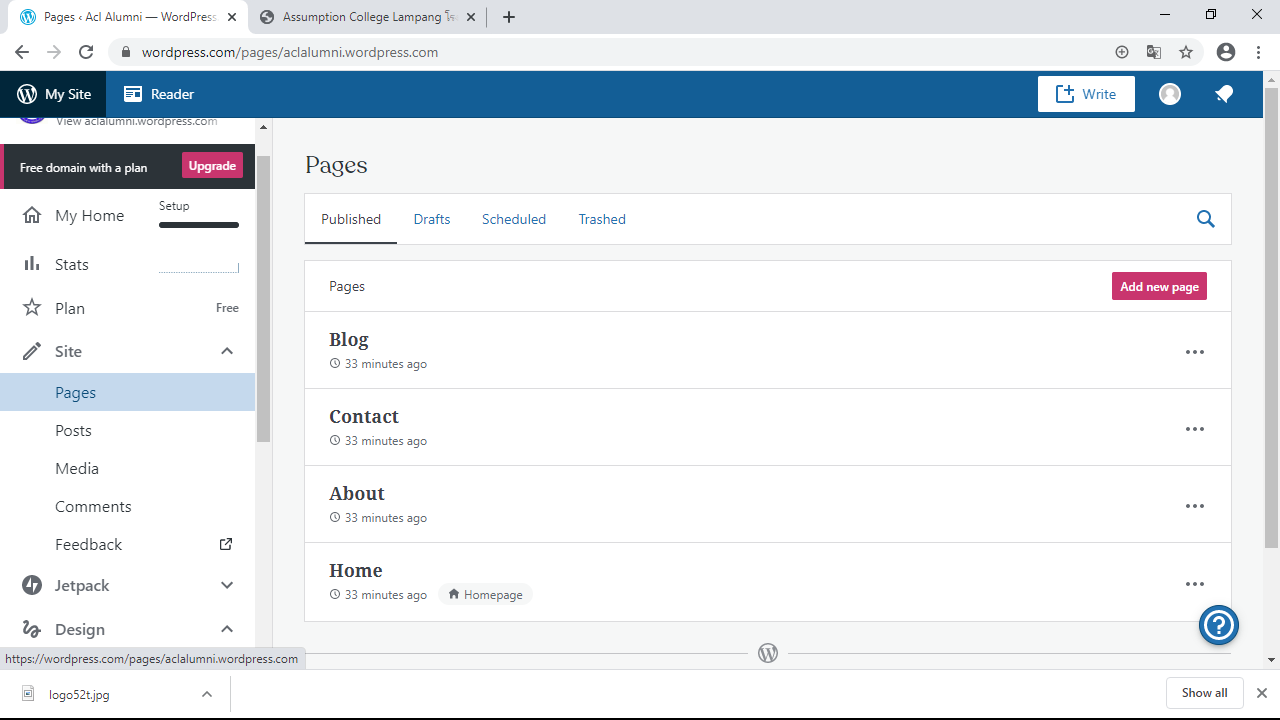Click the user profile avatar icon

coord(1170,94)
